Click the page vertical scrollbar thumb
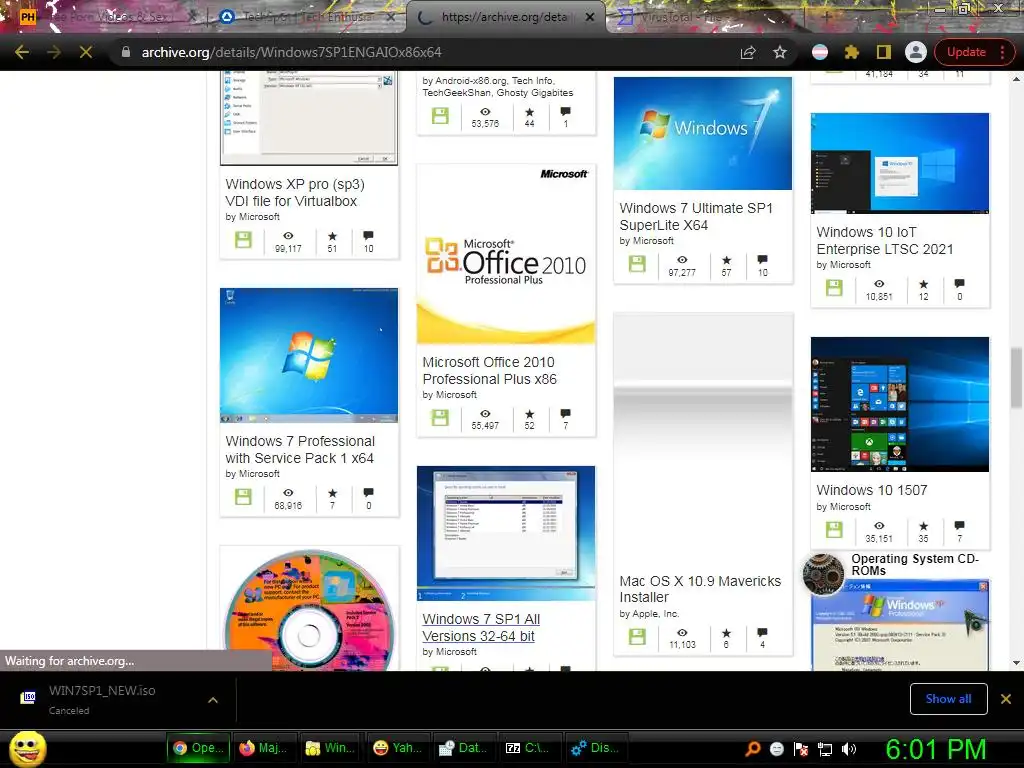The width and height of the screenshot is (1024, 768). [x=1016, y=379]
